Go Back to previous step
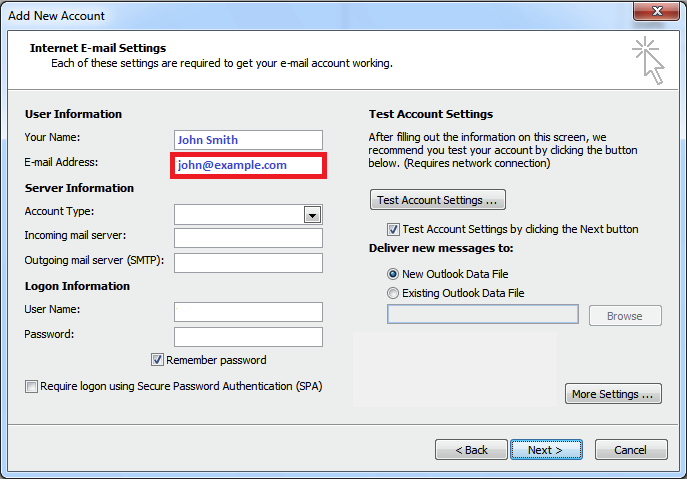The height and width of the screenshot is (480, 687). coord(471,450)
